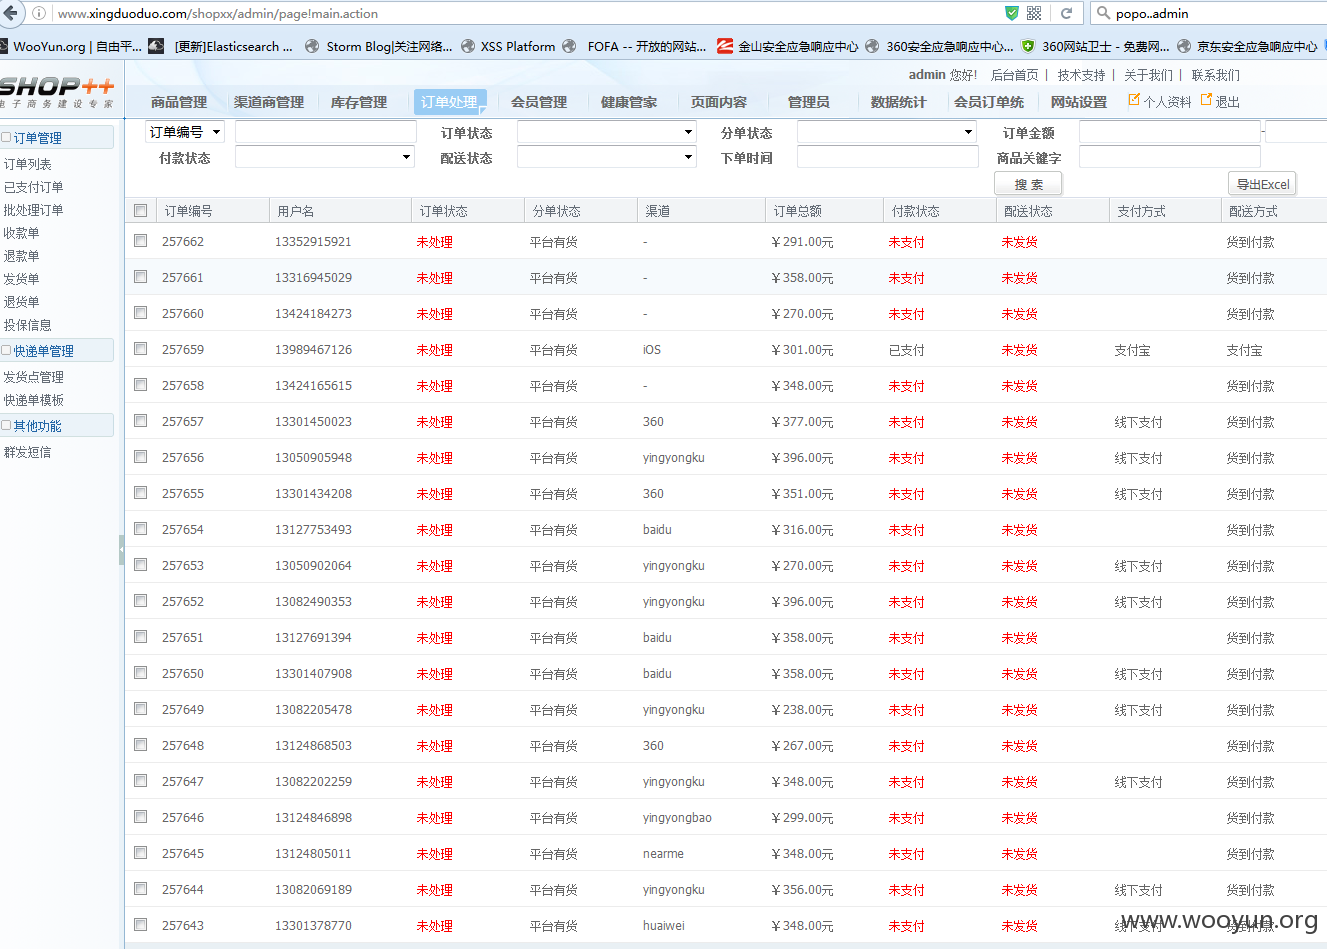1327x949 pixels.
Task: Open the 订单编号 search field dropdown
Action: point(185,132)
